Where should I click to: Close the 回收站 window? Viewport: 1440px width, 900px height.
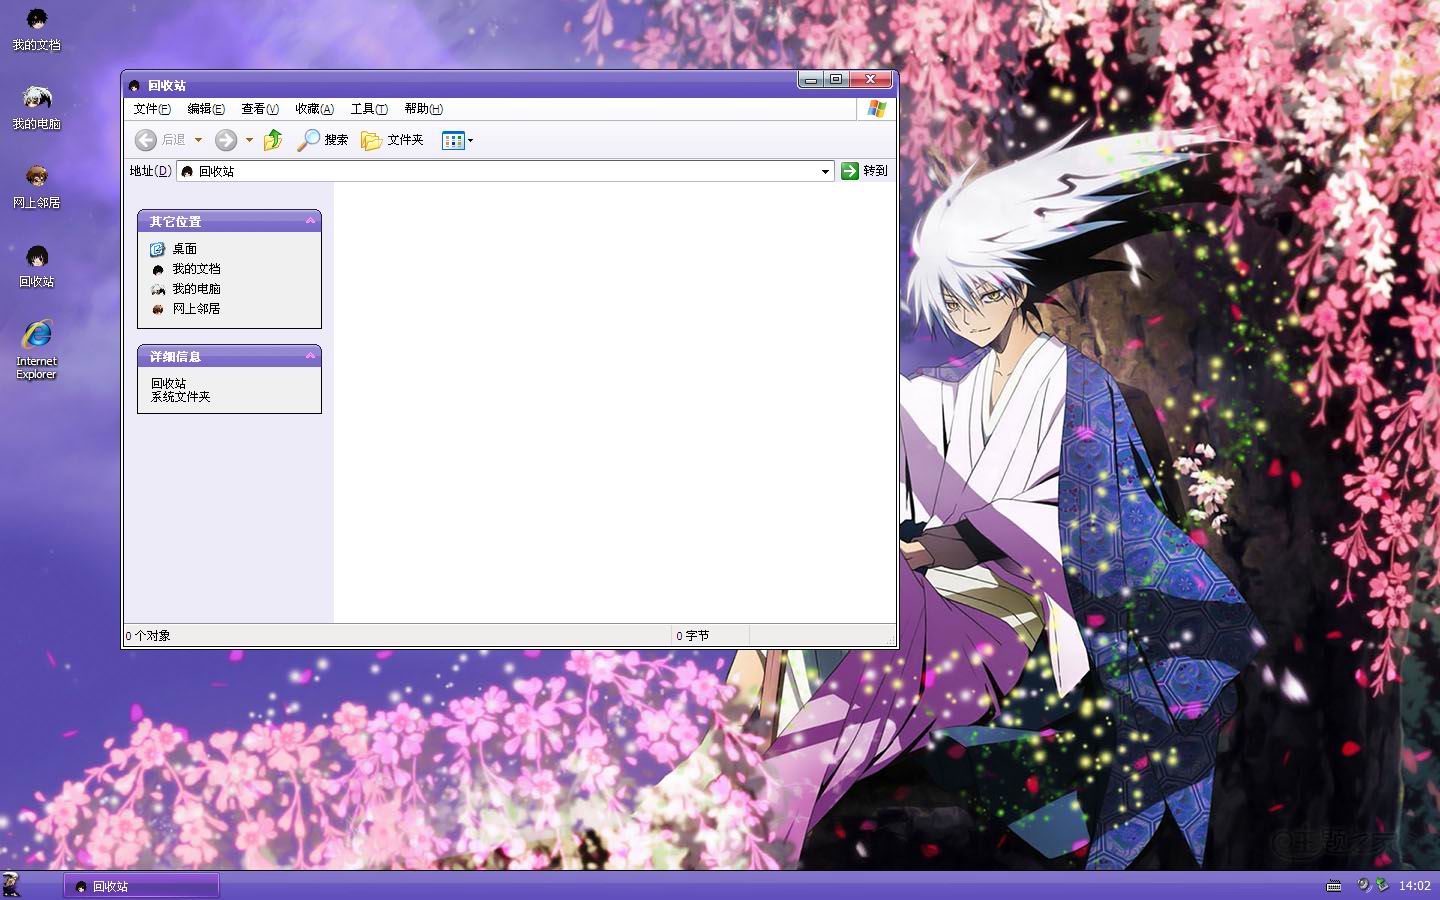(x=871, y=79)
